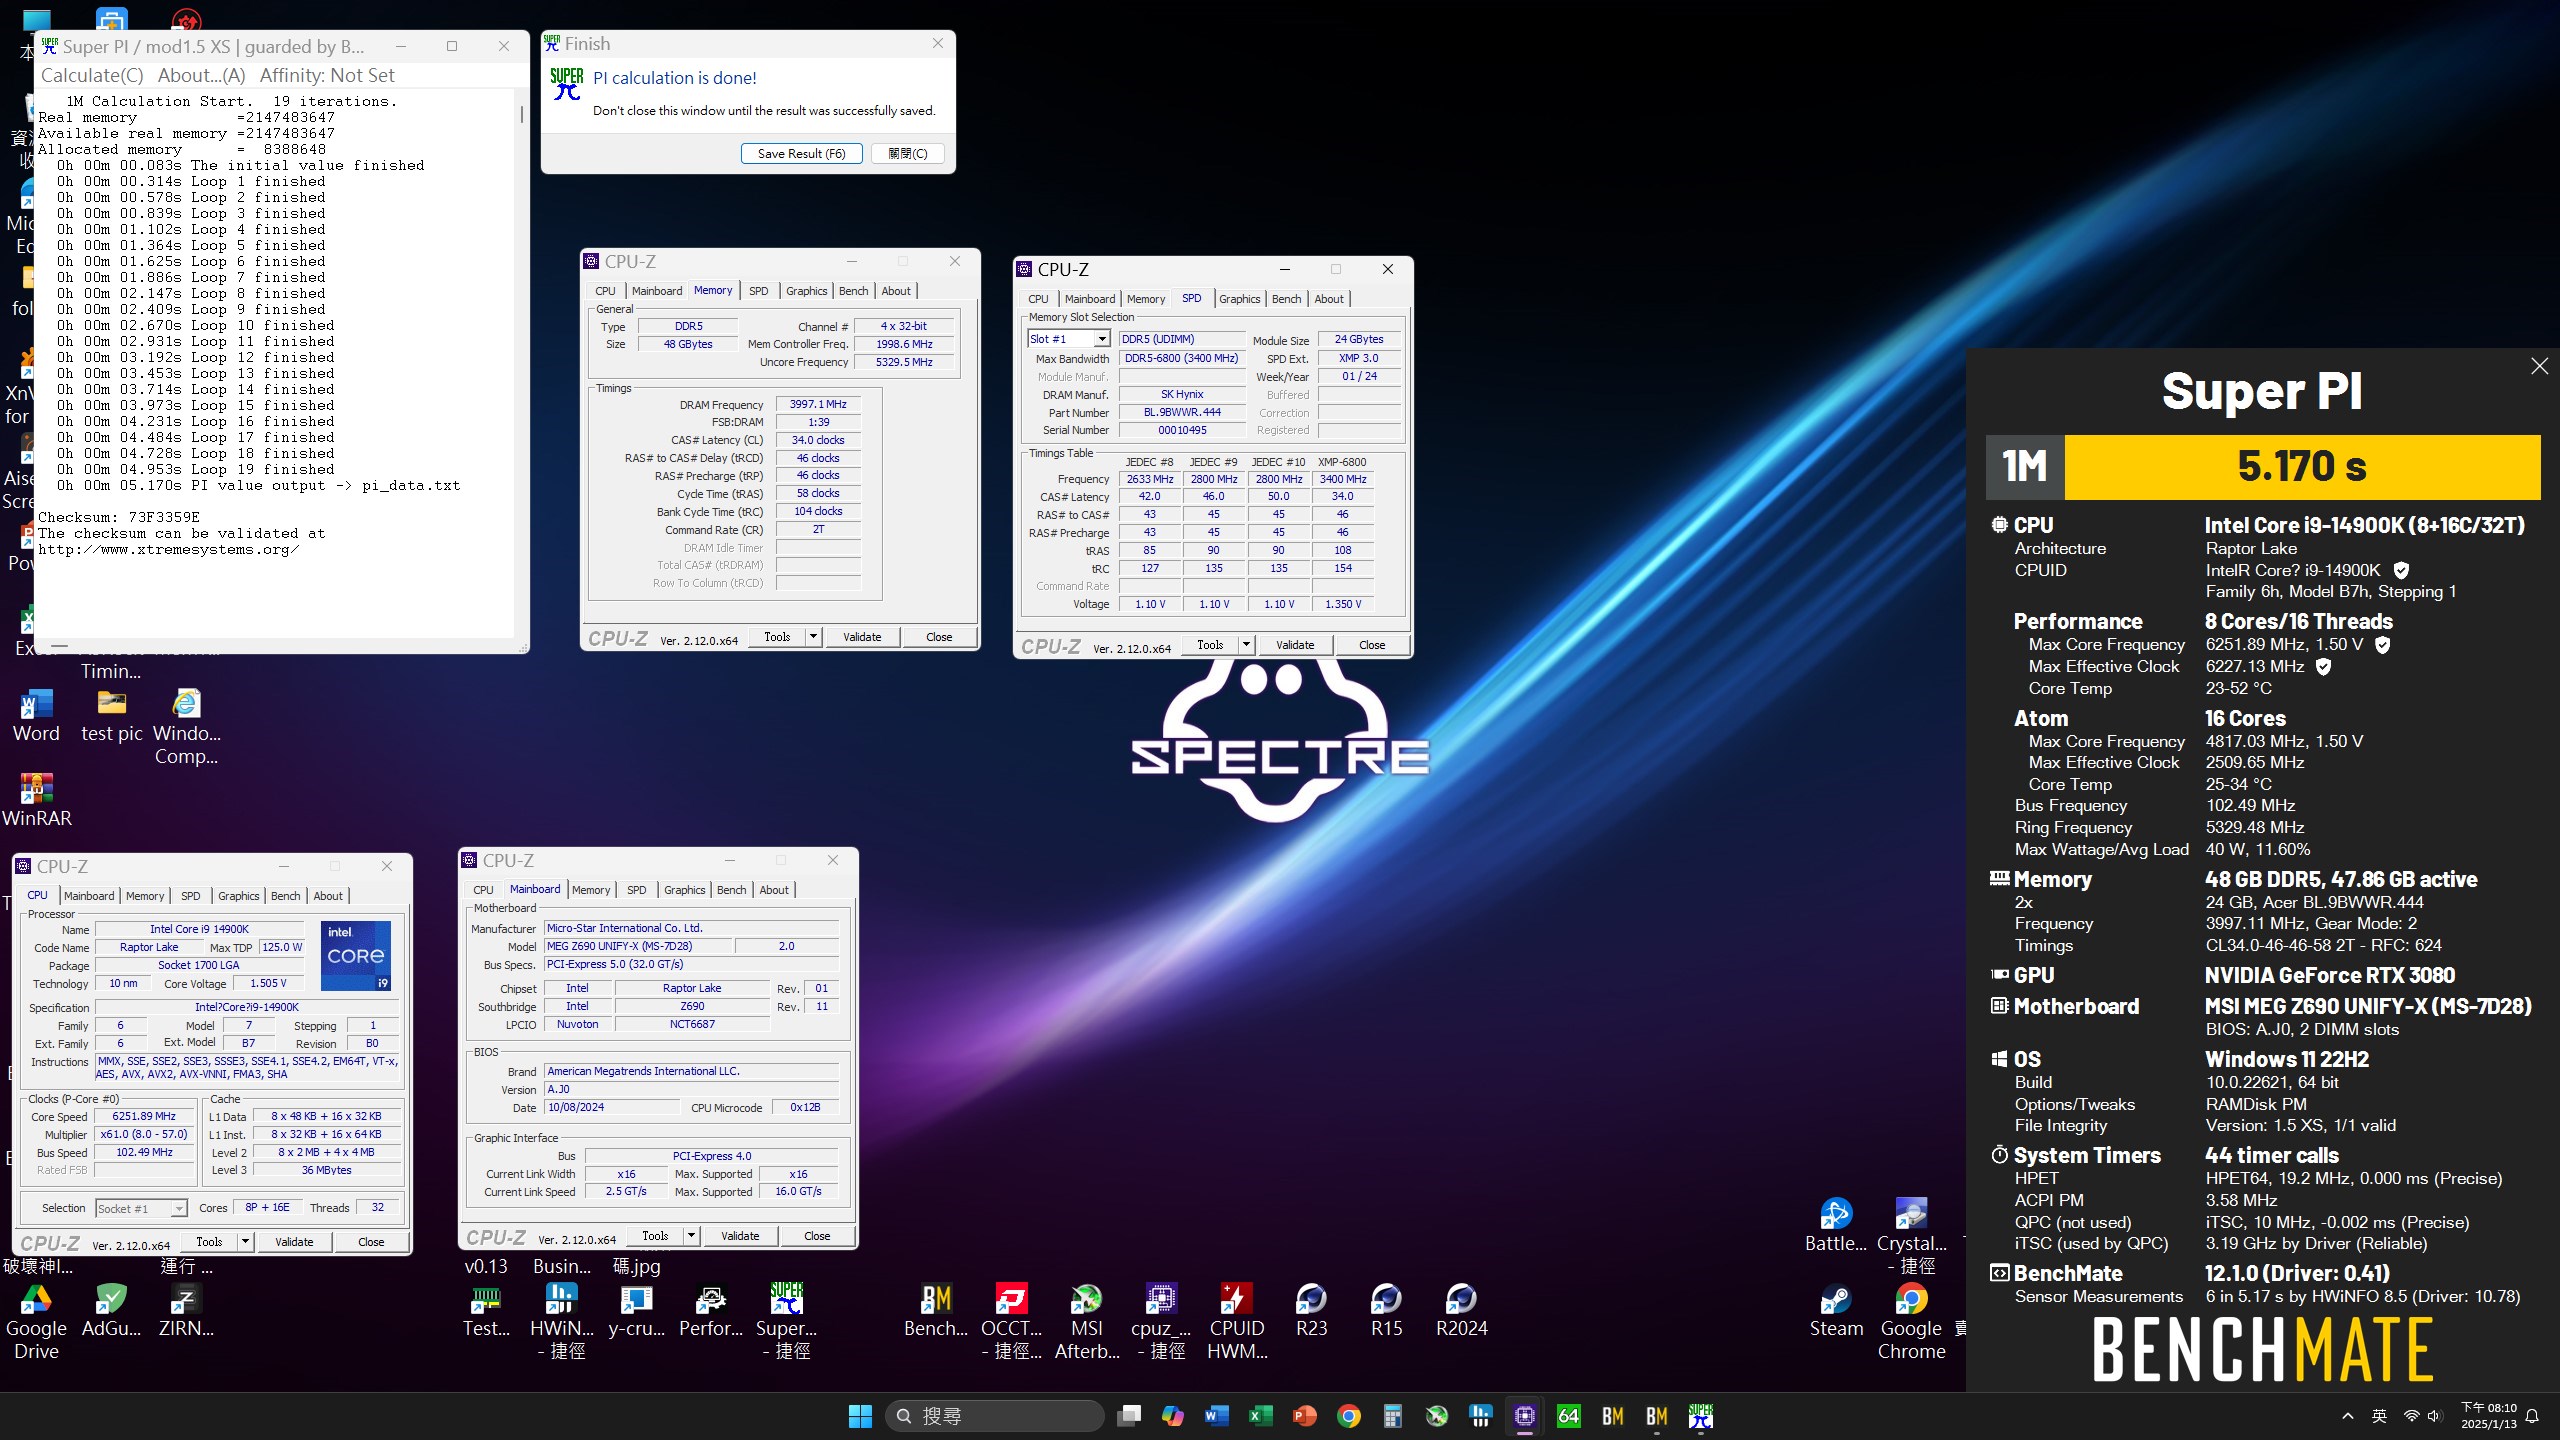Viewport: 2560px width, 1440px height.
Task: Switch to SPD tab in CPU-Z Memory window
Action: 758,291
